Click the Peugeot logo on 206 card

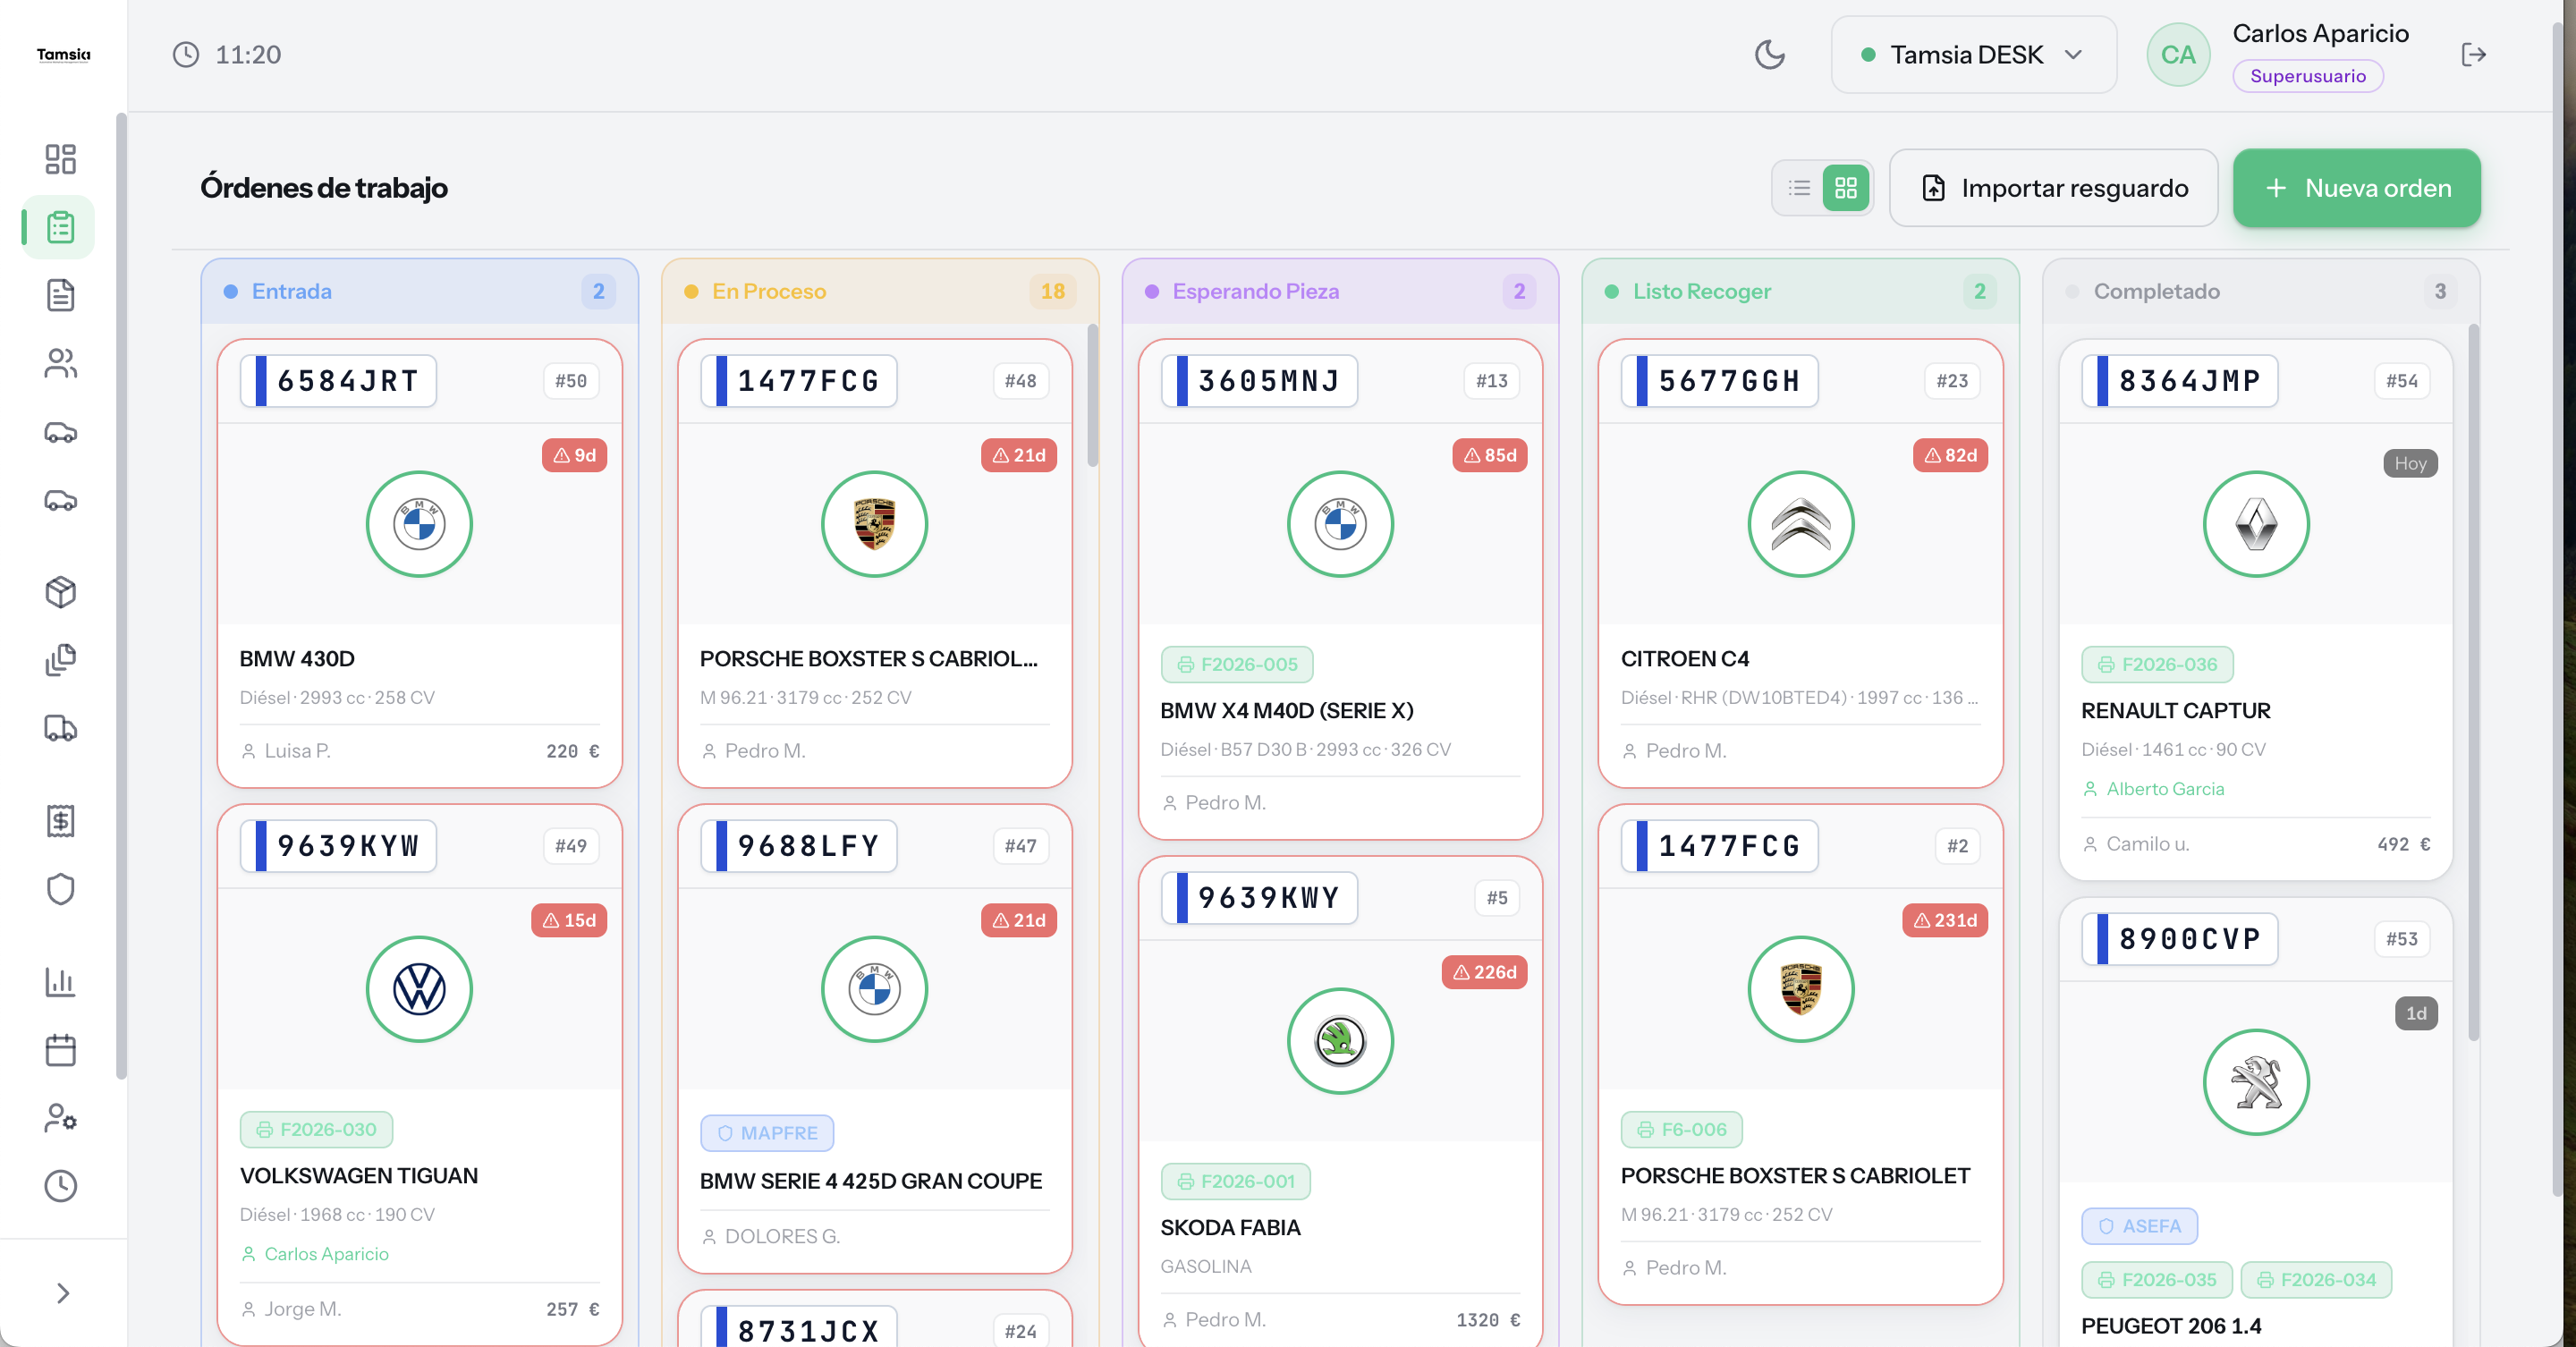click(x=2256, y=1082)
